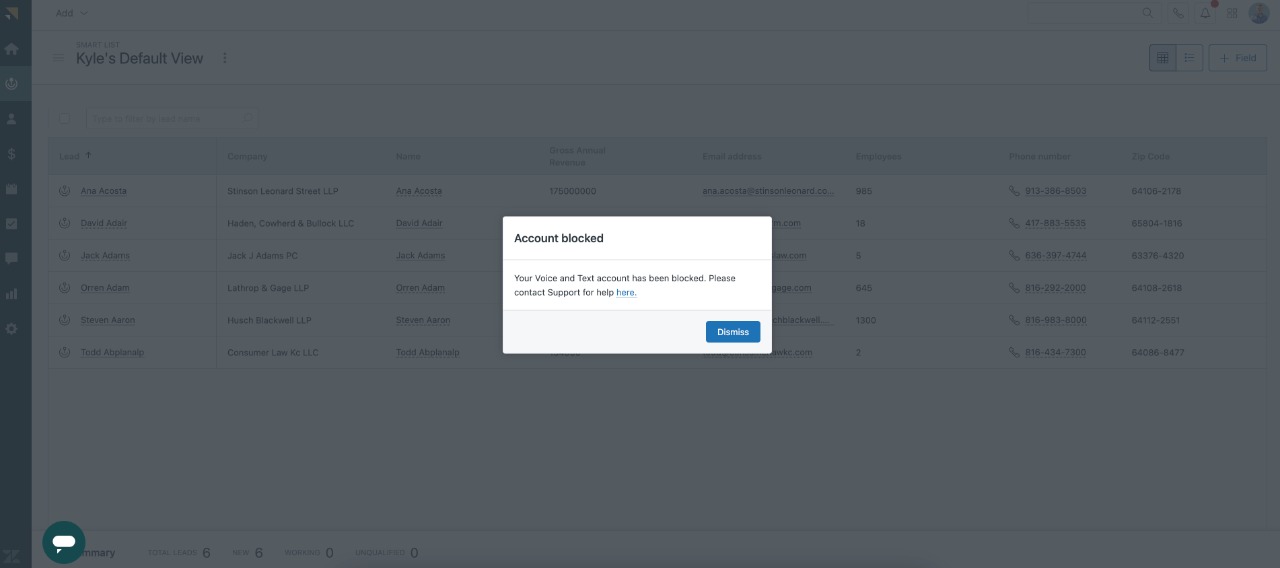This screenshot has width=1280, height=568.
Task: Open the smart list hamburger menu
Action: (x=58, y=58)
